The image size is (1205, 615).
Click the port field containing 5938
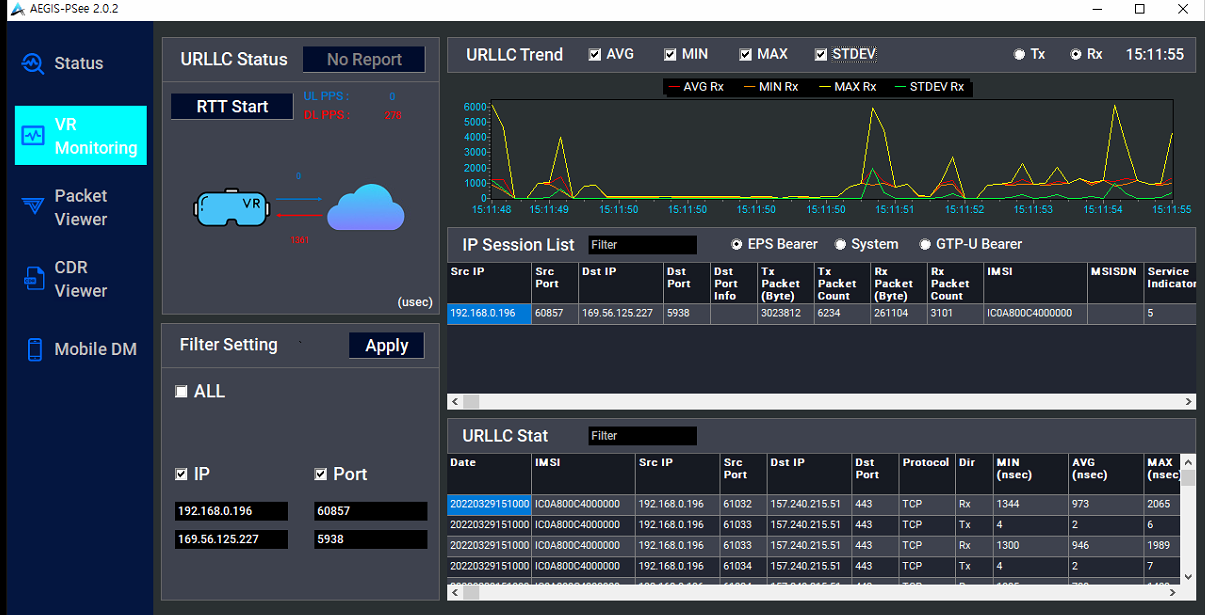coord(370,540)
